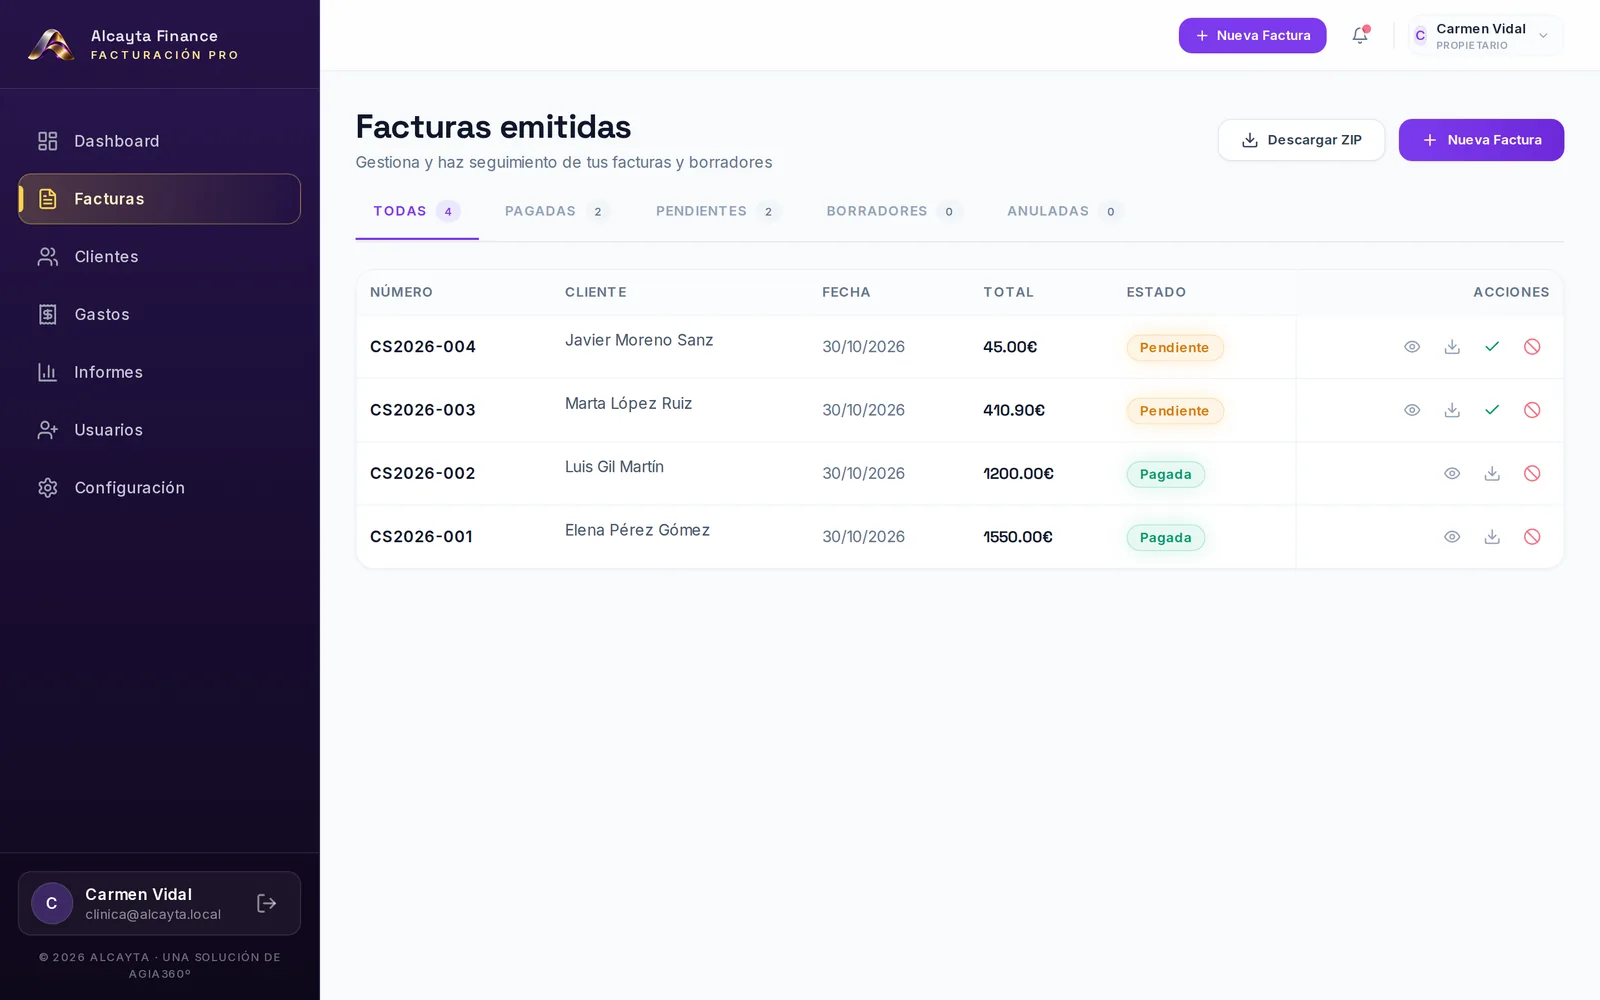View invoice CS2026-004 with eye icon
The height and width of the screenshot is (1000, 1600).
[1412, 347]
